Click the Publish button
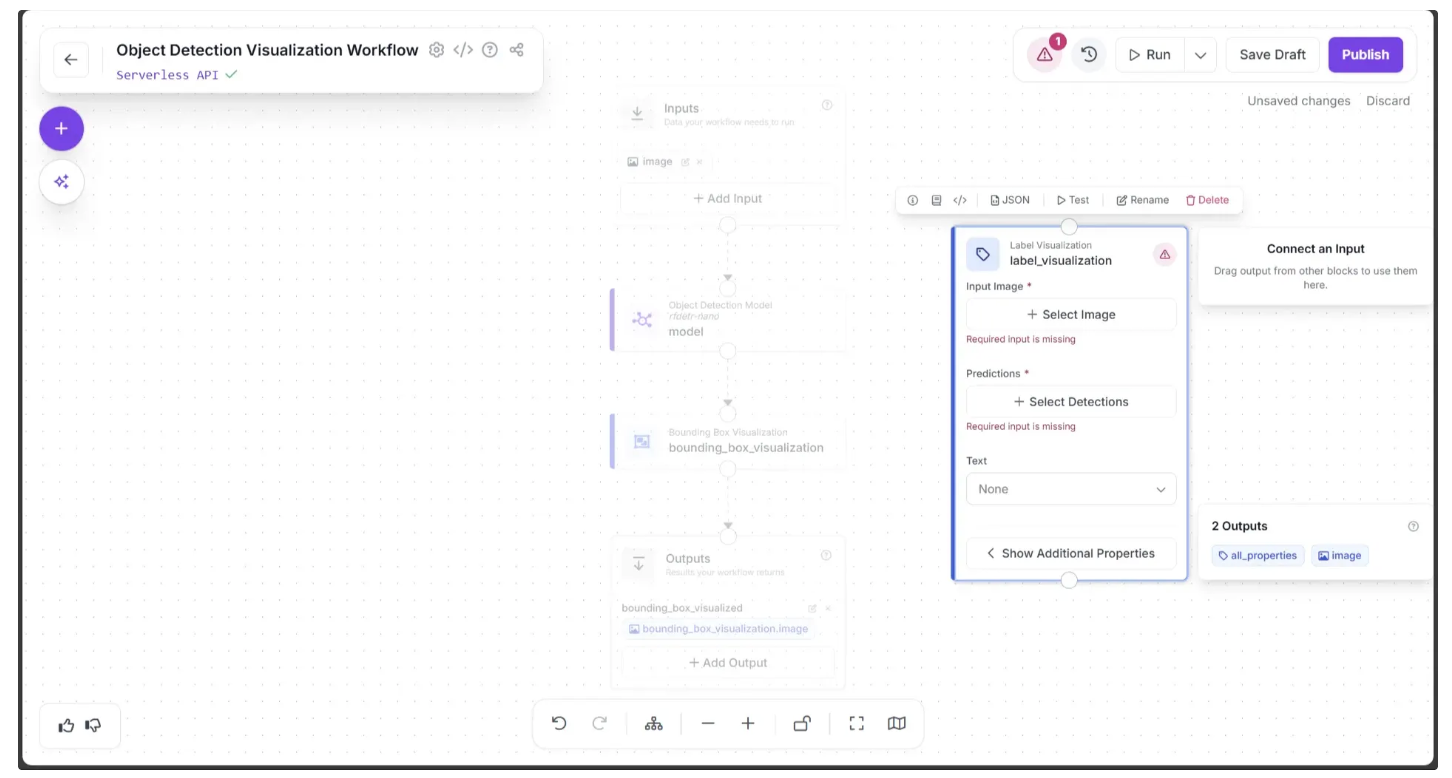 [x=1365, y=55]
